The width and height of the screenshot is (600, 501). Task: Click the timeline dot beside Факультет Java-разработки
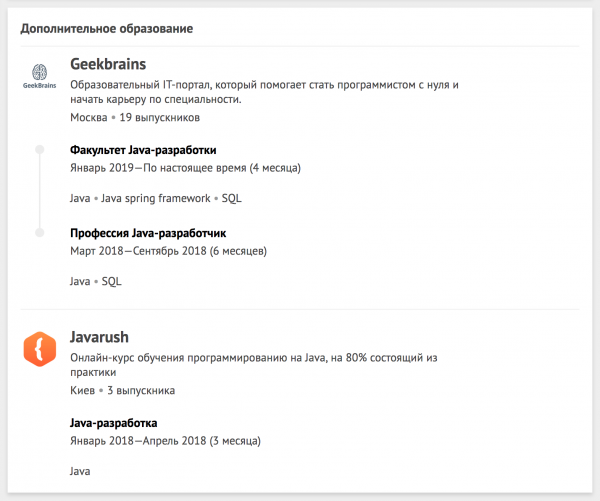tap(40, 150)
